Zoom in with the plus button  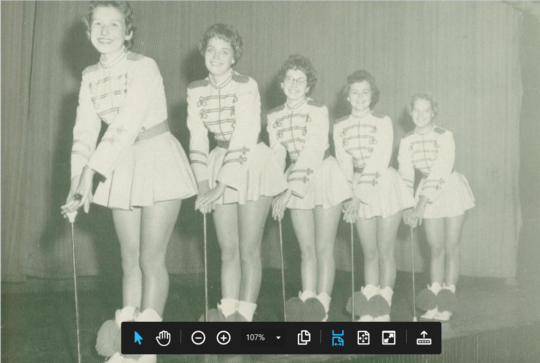(x=224, y=338)
